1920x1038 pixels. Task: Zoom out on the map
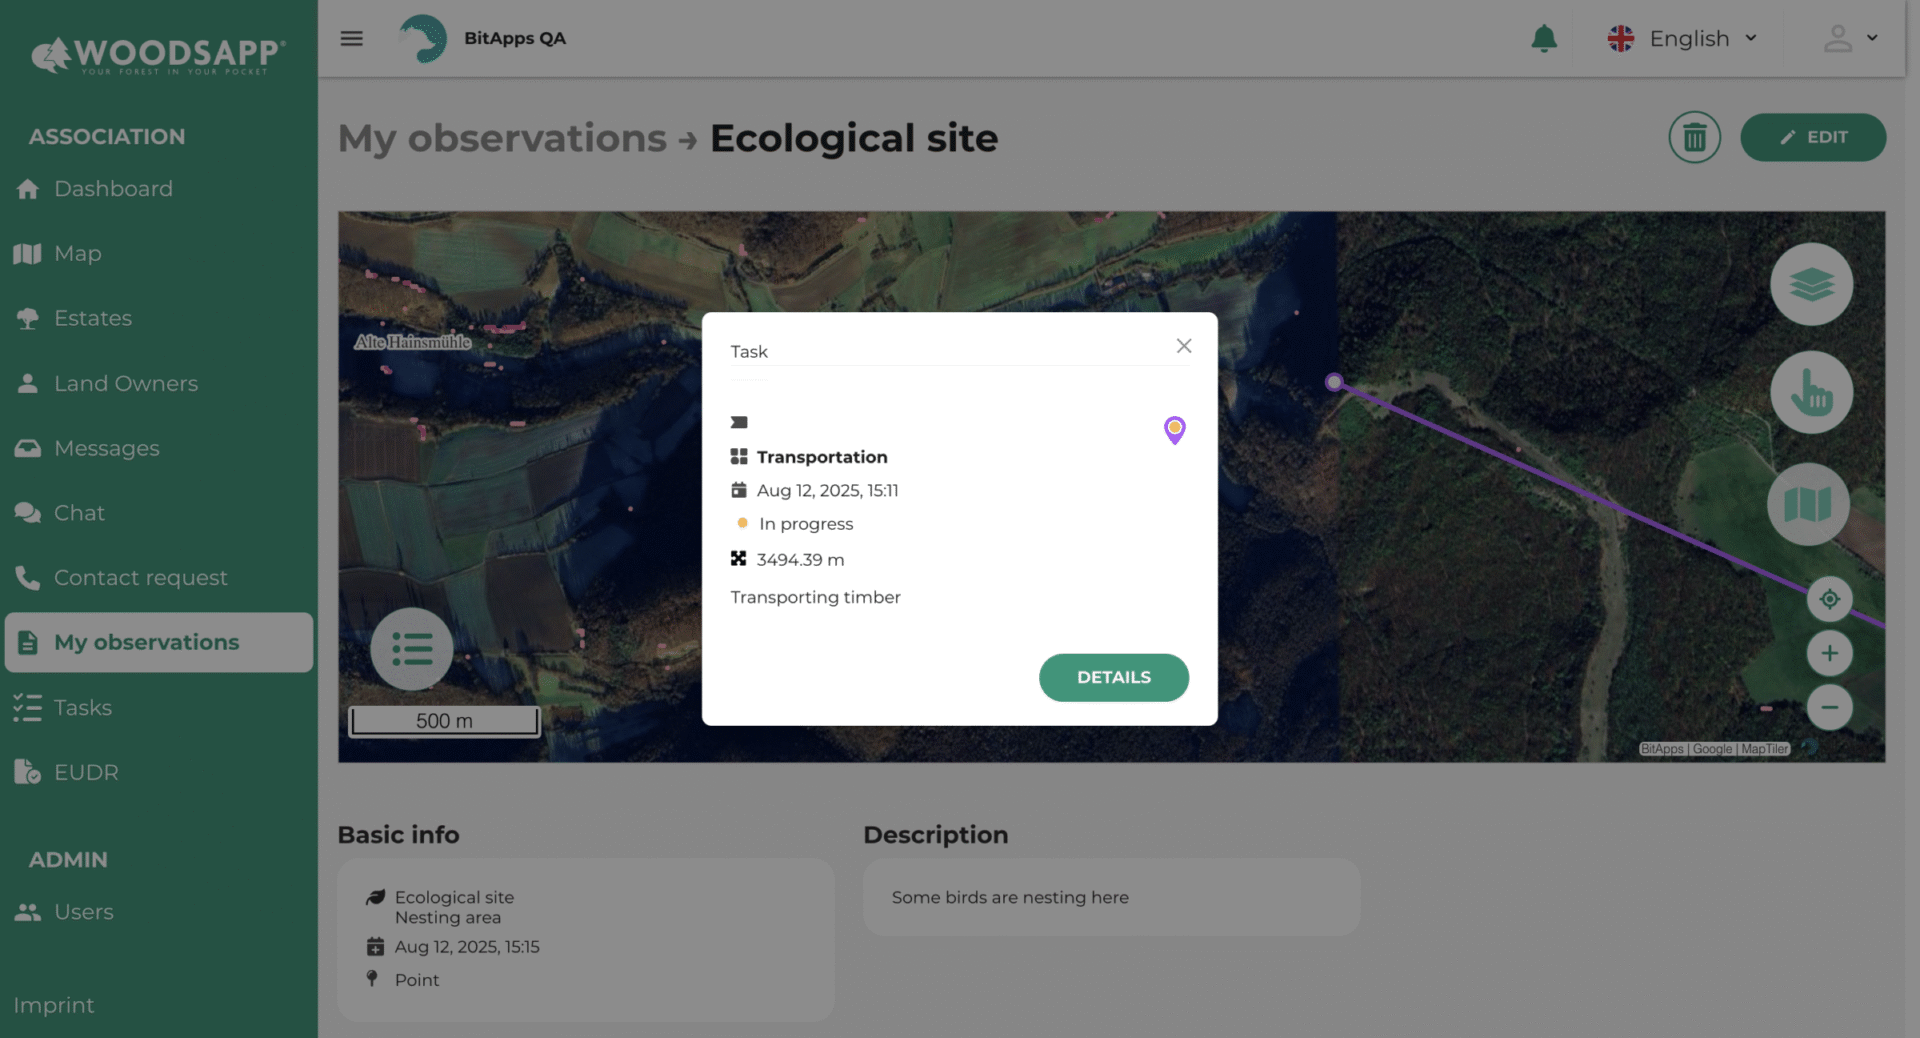pyautogui.click(x=1829, y=708)
